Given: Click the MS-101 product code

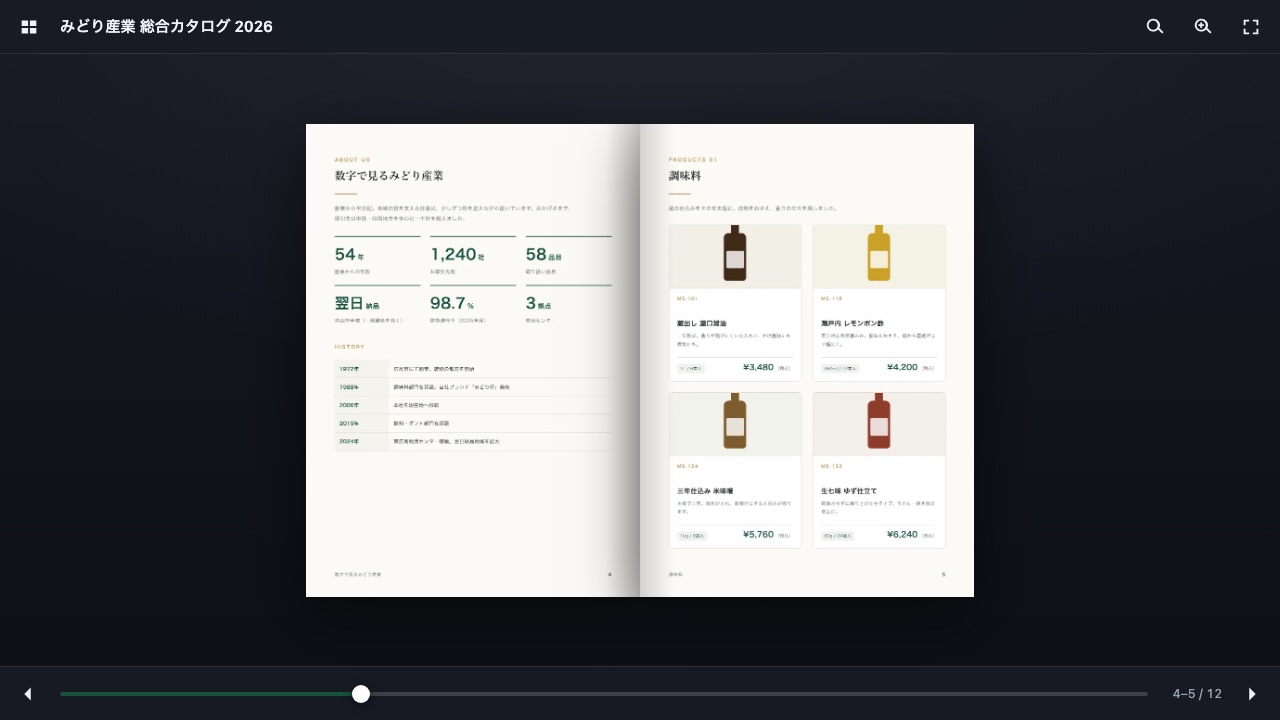Looking at the screenshot, I should coord(687,299).
